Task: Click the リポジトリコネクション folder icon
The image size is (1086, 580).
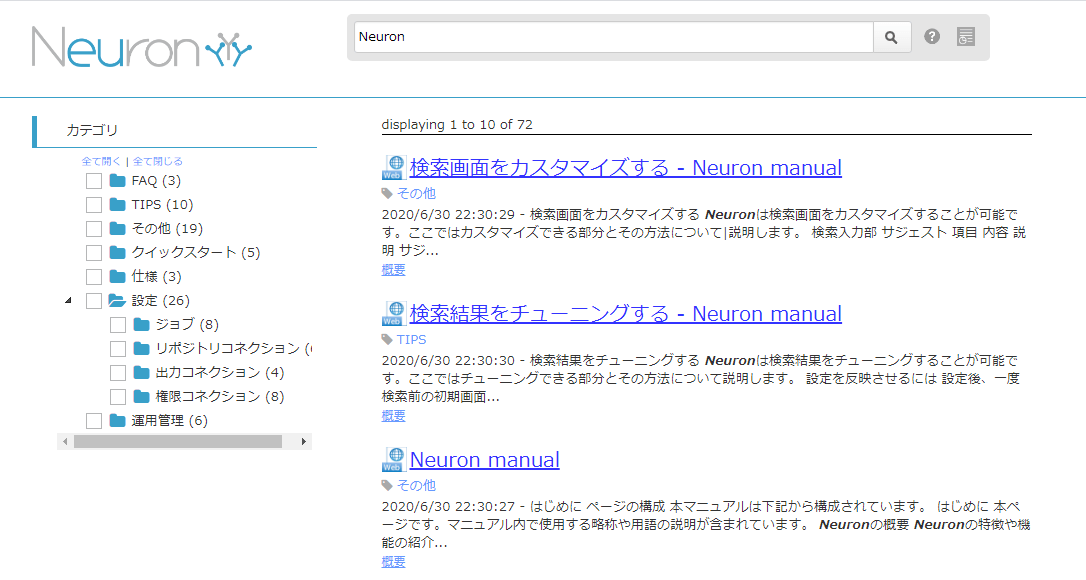Action: 141,349
